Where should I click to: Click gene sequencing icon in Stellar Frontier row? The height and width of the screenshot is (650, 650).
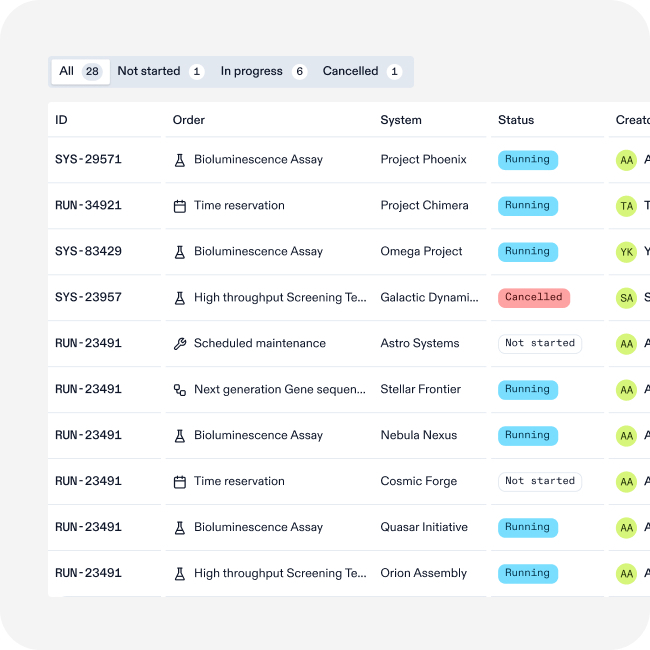coord(180,390)
